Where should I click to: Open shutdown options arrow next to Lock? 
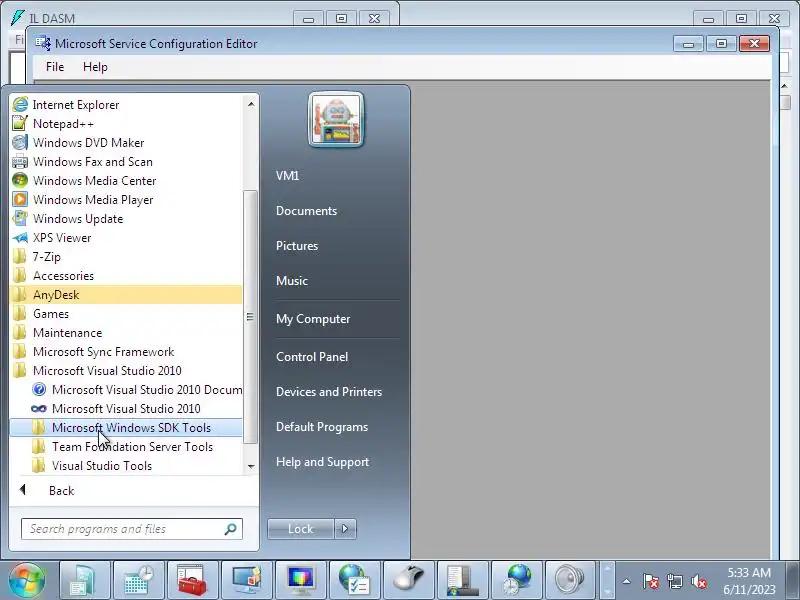pos(345,529)
